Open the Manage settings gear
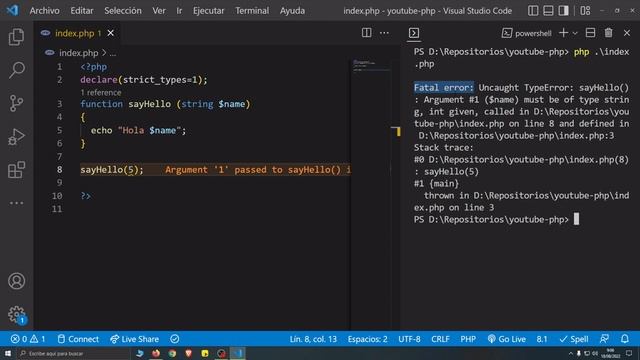Image resolution: width=640 pixels, height=360 pixels. (16, 314)
